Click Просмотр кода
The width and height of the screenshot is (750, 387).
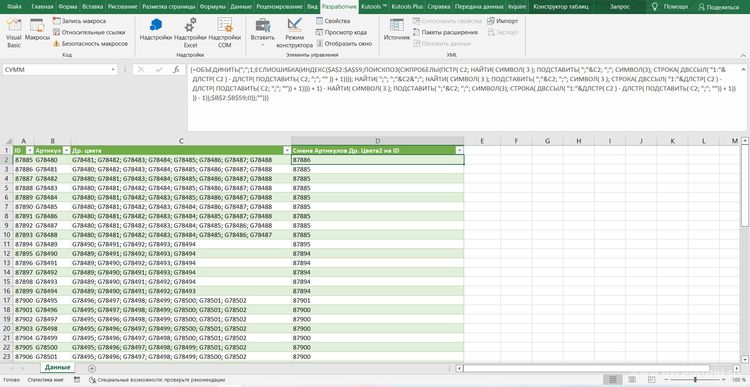coord(342,32)
